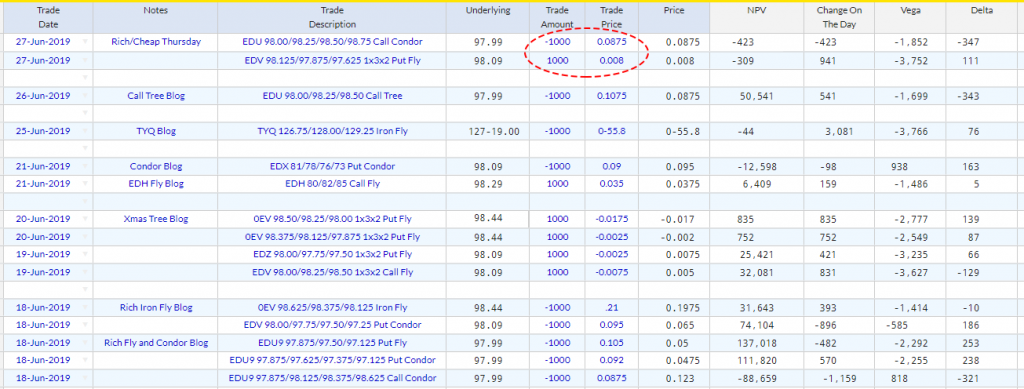The width and height of the screenshot is (1024, 389).
Task: Click the trade price 0.1075
Action: tap(611, 96)
